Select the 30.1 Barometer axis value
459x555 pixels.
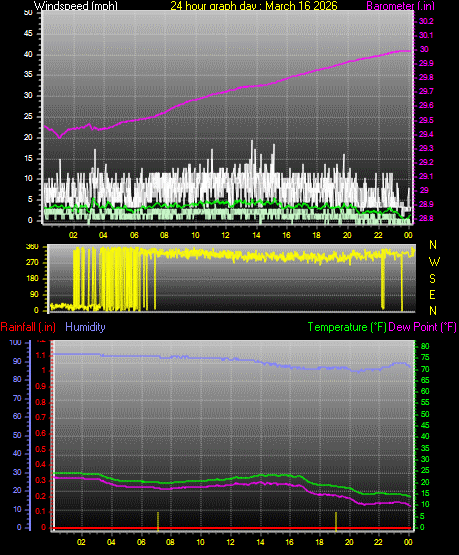coord(426,35)
